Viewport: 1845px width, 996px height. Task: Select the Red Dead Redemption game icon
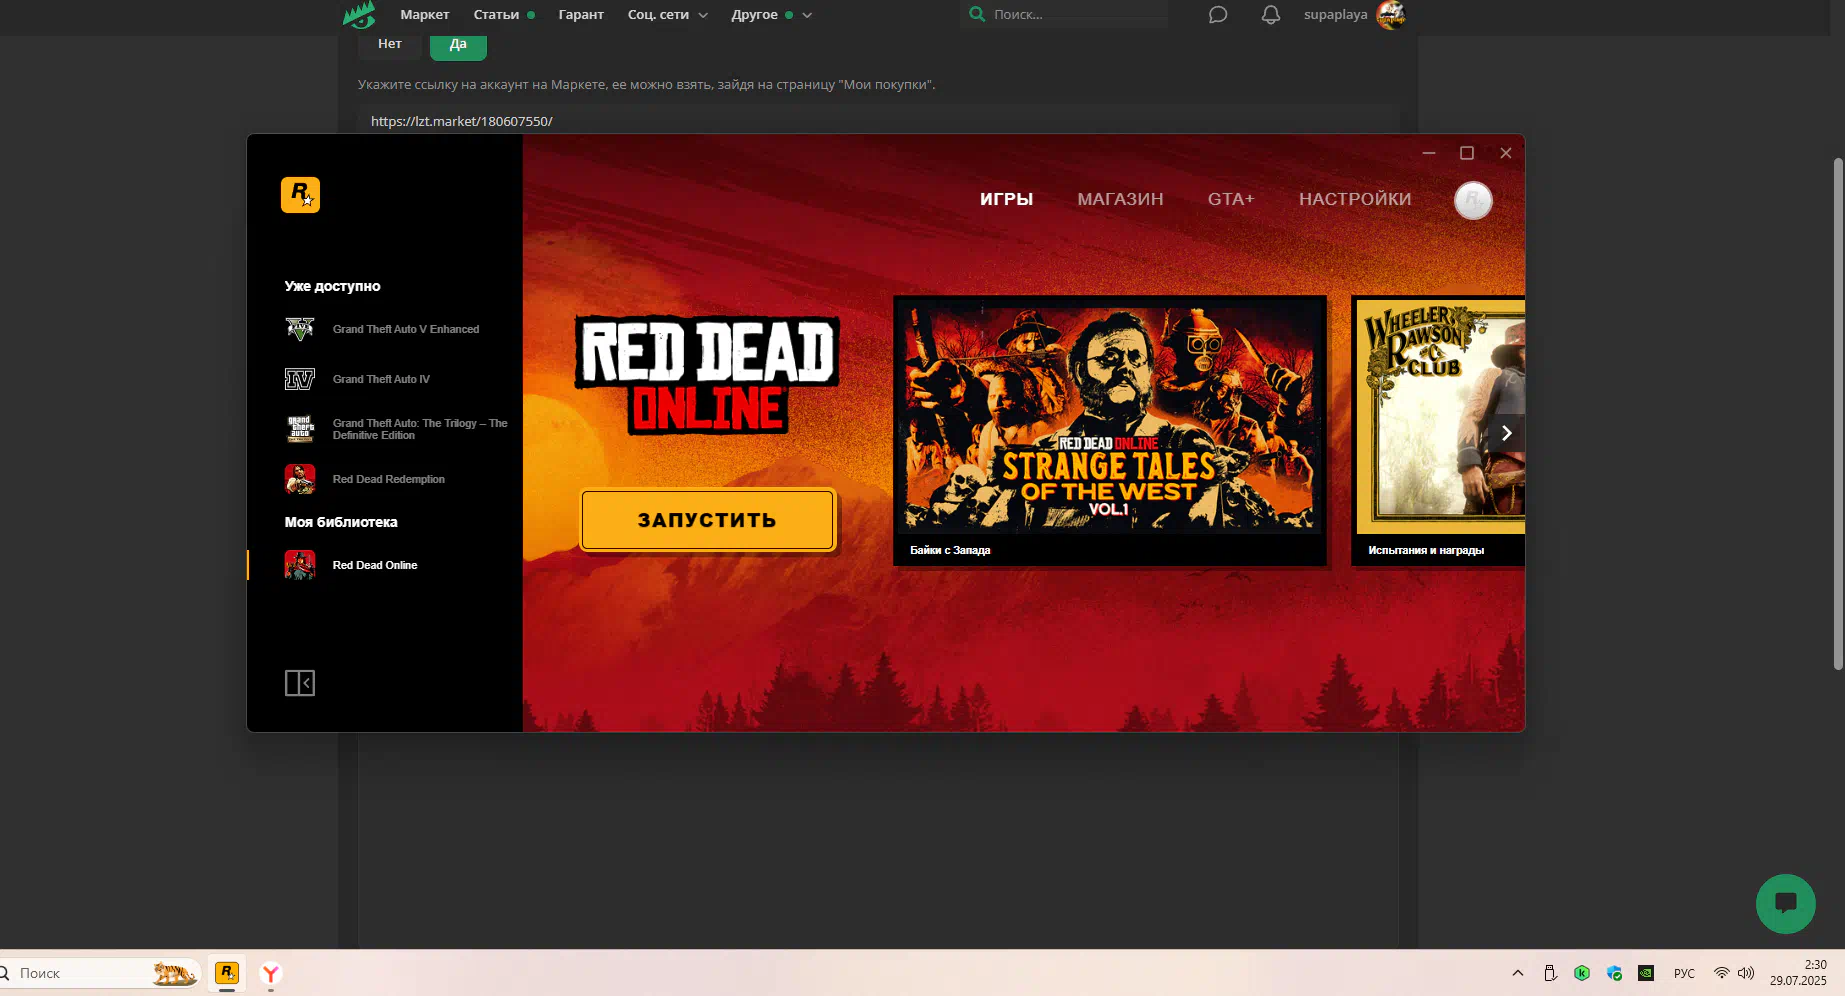[x=300, y=479]
